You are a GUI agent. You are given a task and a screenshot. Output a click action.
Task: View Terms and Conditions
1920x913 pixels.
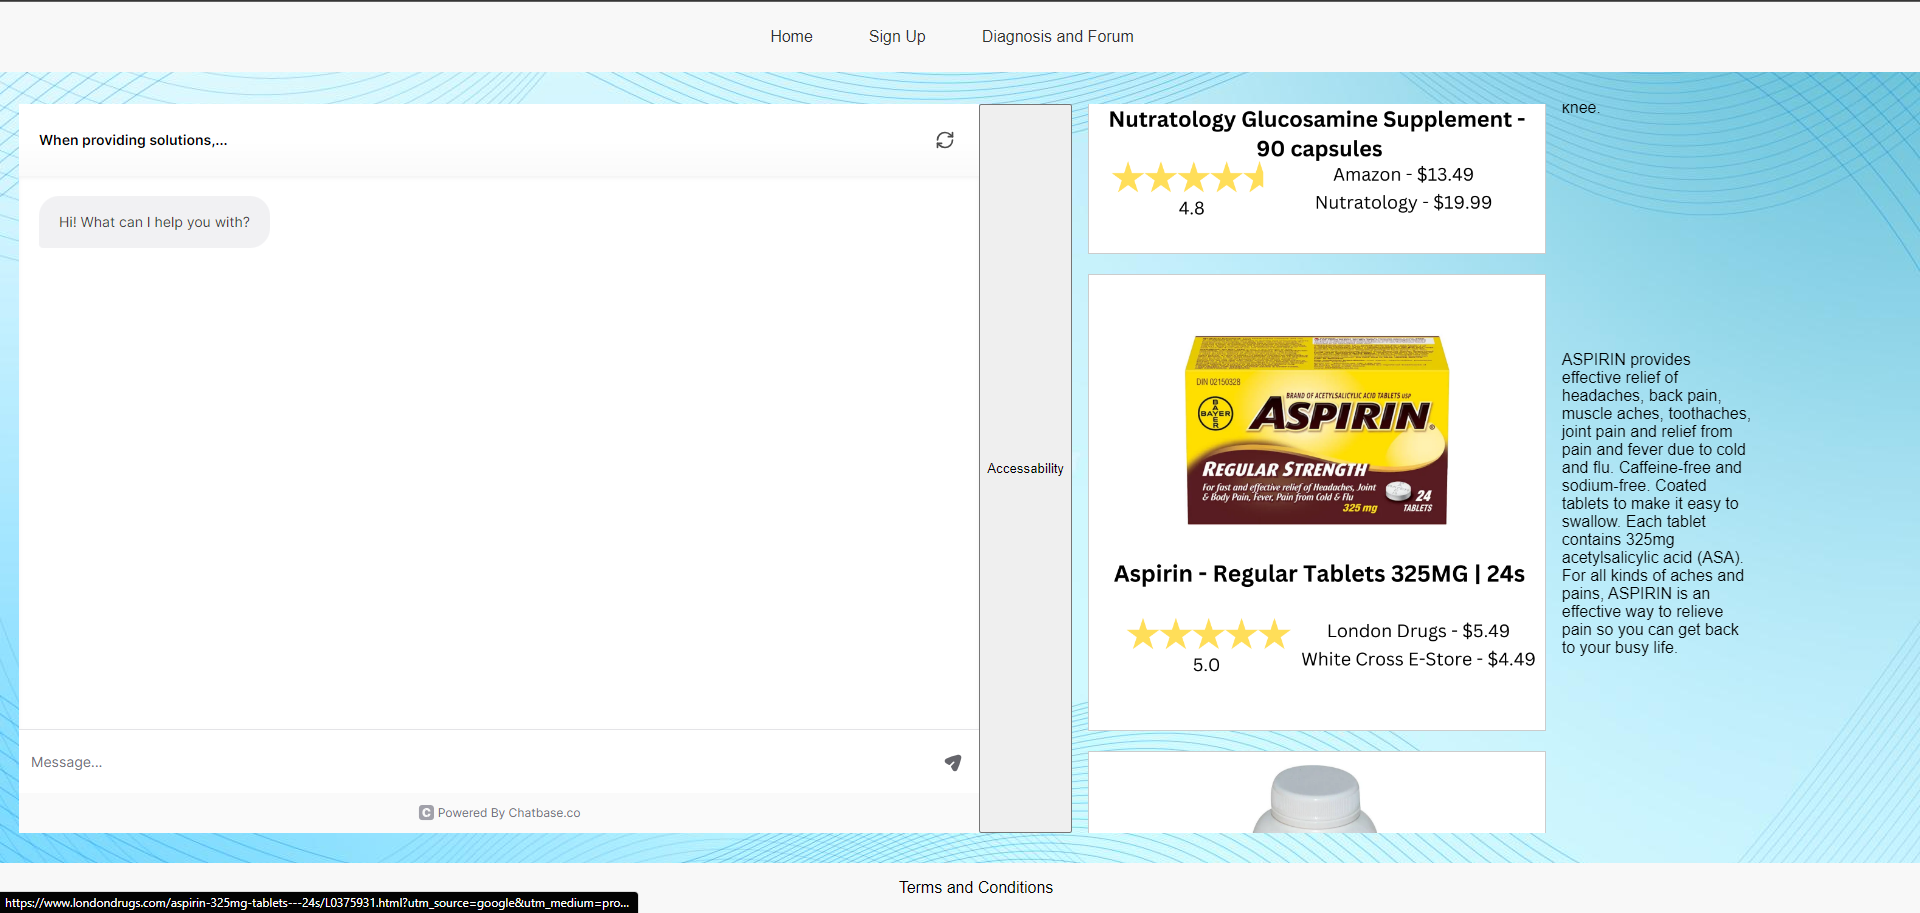[975, 887]
